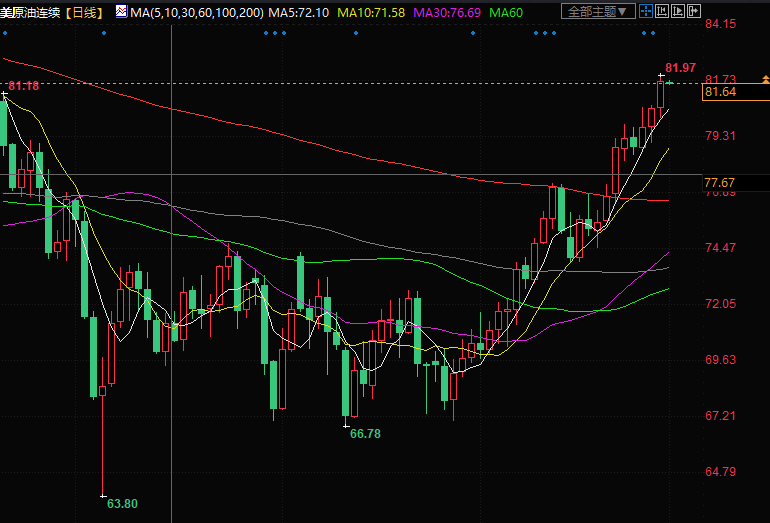
Task: Click the 77.67 crosshair price label
Action: point(720,182)
